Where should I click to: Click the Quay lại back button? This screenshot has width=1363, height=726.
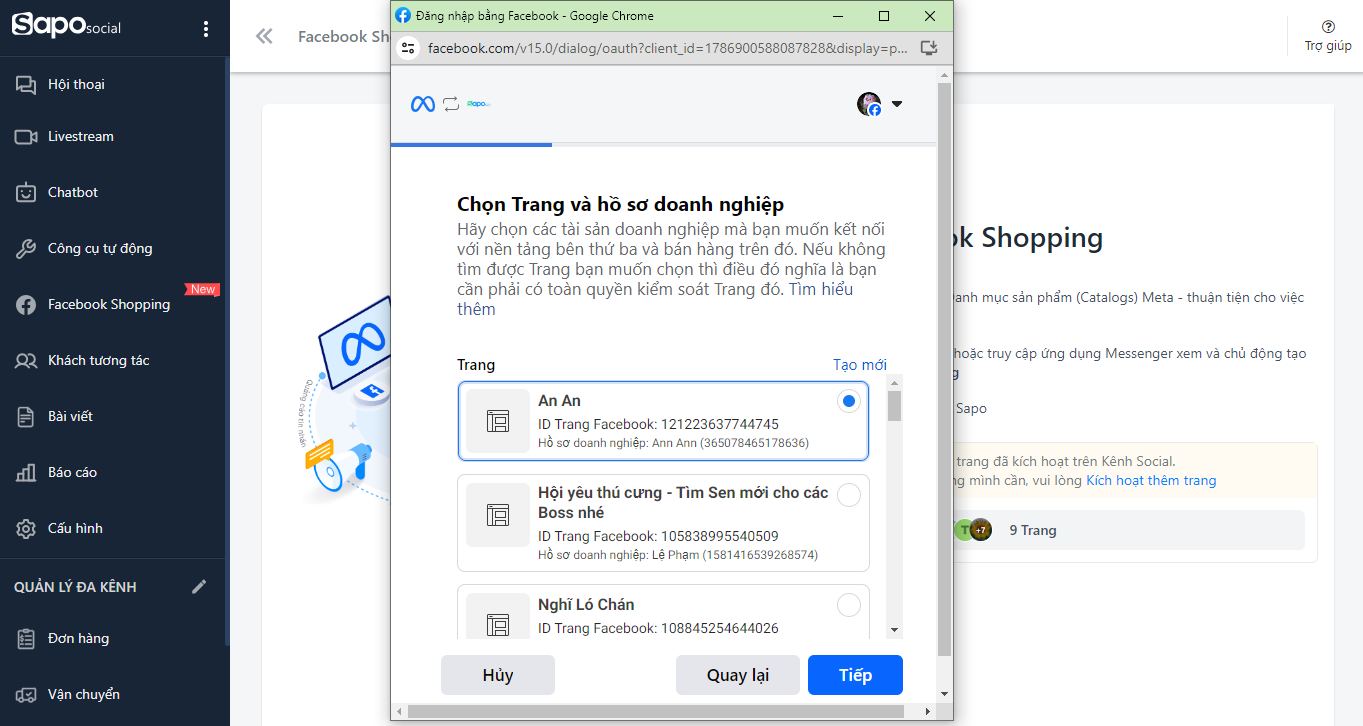point(738,675)
